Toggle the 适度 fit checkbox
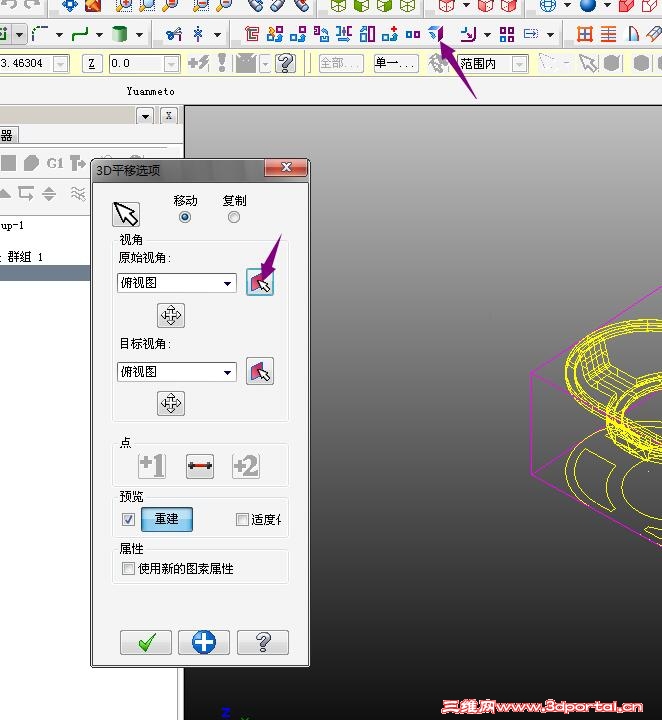The image size is (662, 720). [x=242, y=519]
